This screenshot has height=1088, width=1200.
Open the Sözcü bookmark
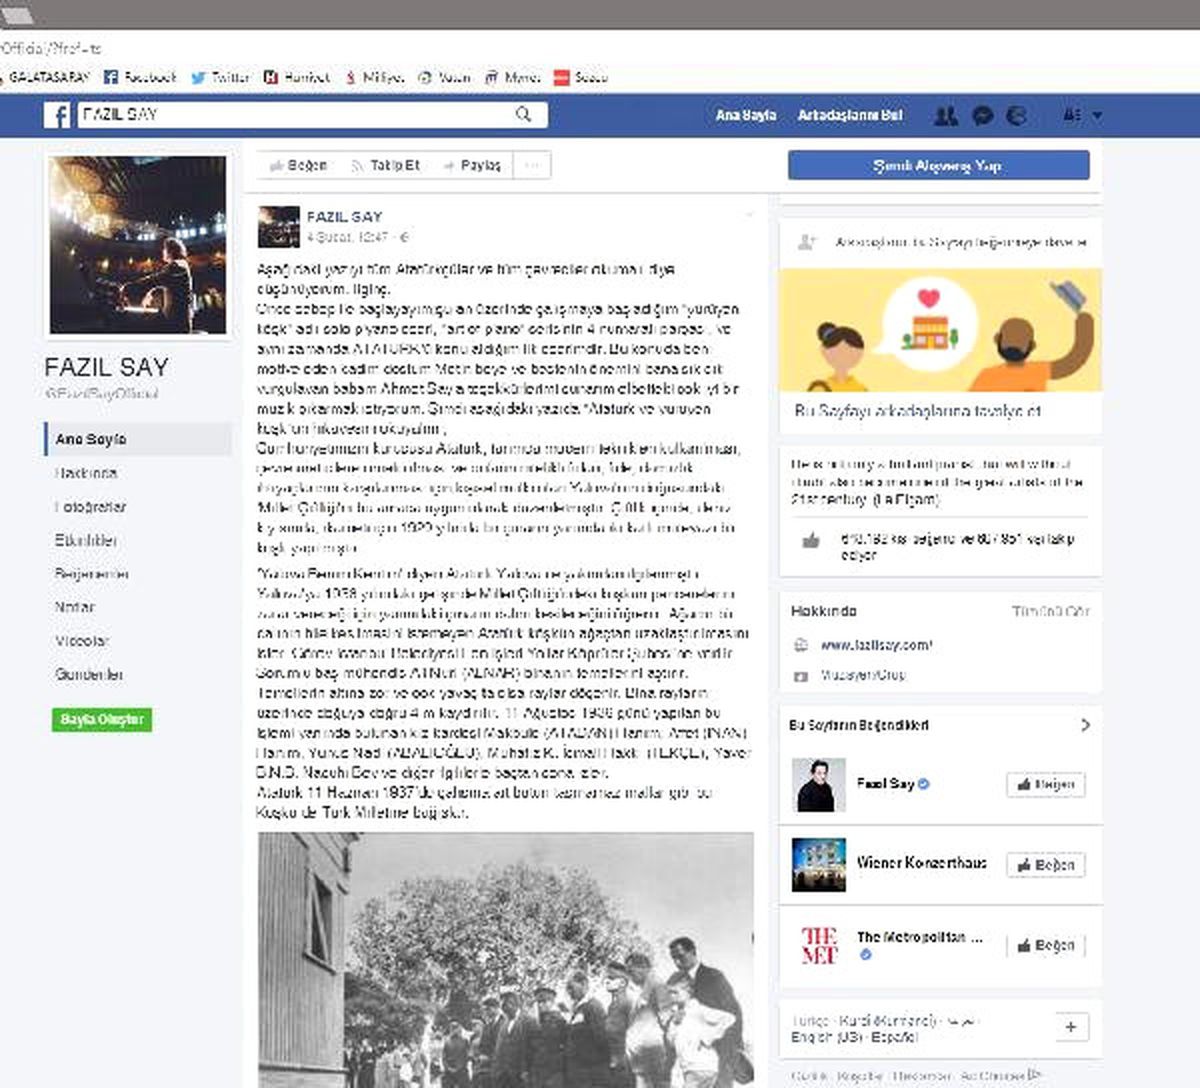point(581,77)
